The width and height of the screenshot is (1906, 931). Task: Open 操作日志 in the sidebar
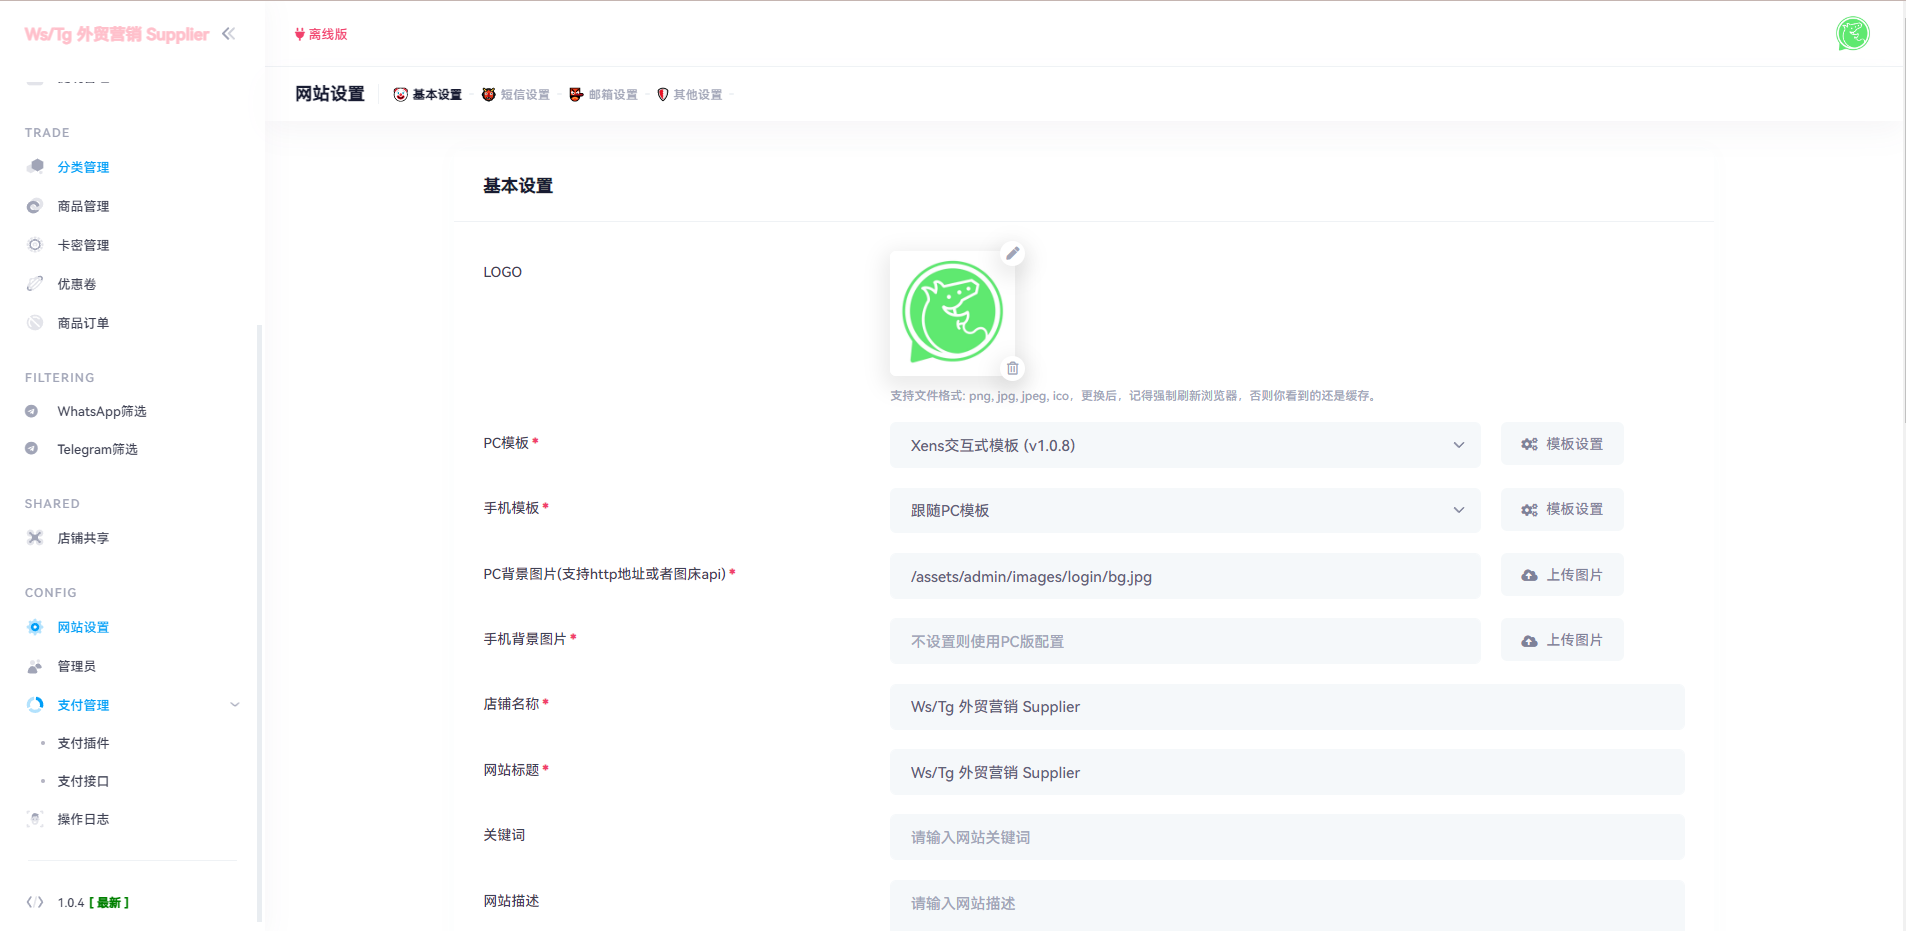83,819
